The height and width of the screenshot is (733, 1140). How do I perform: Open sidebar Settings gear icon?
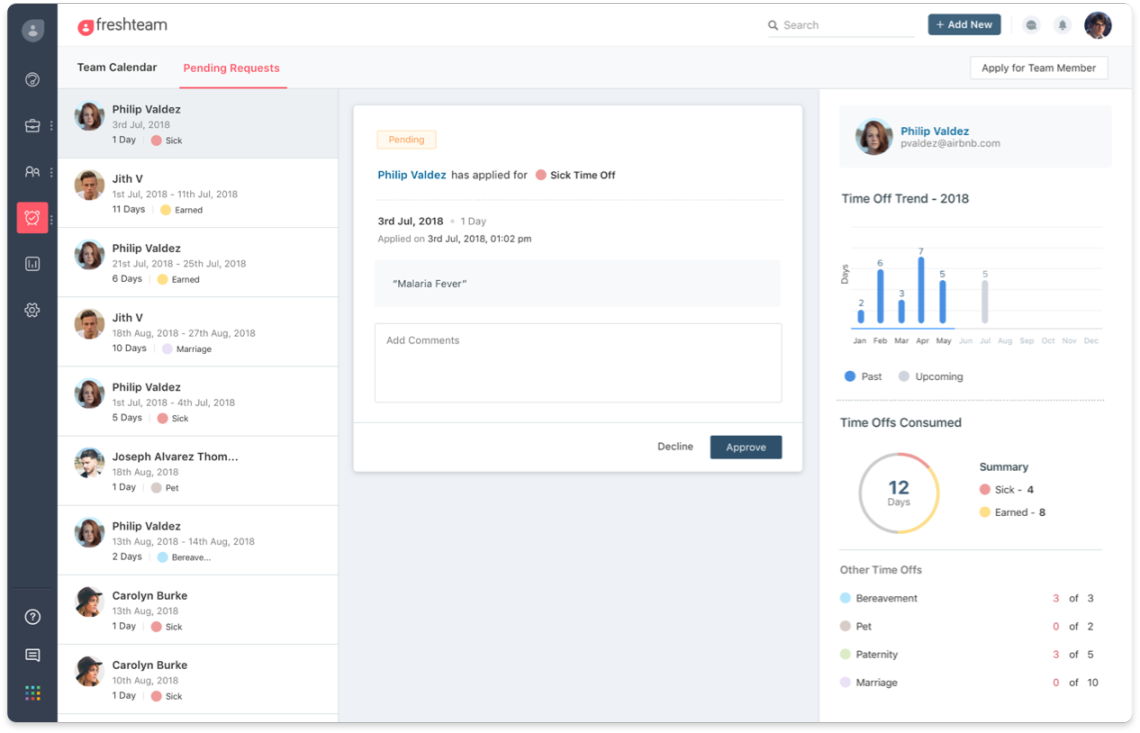click(x=31, y=310)
